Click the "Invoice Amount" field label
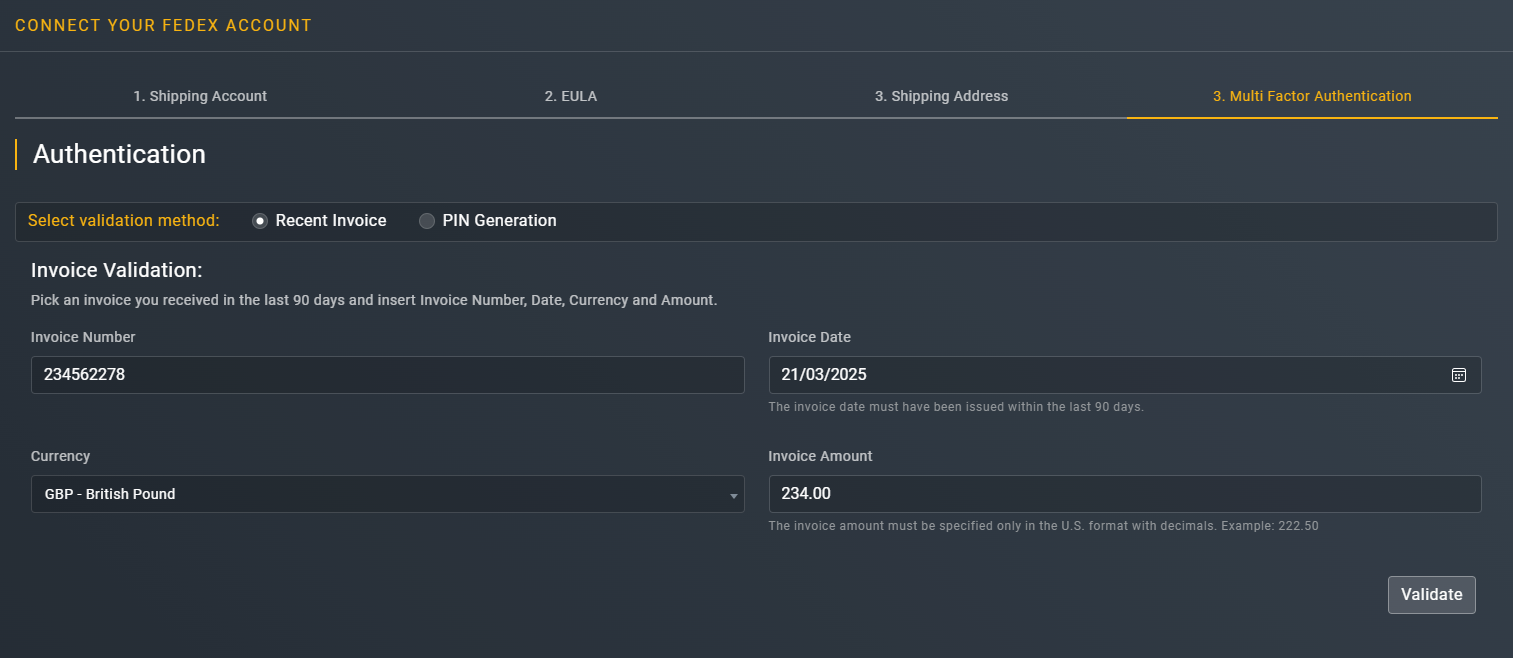1513x658 pixels. (x=820, y=456)
